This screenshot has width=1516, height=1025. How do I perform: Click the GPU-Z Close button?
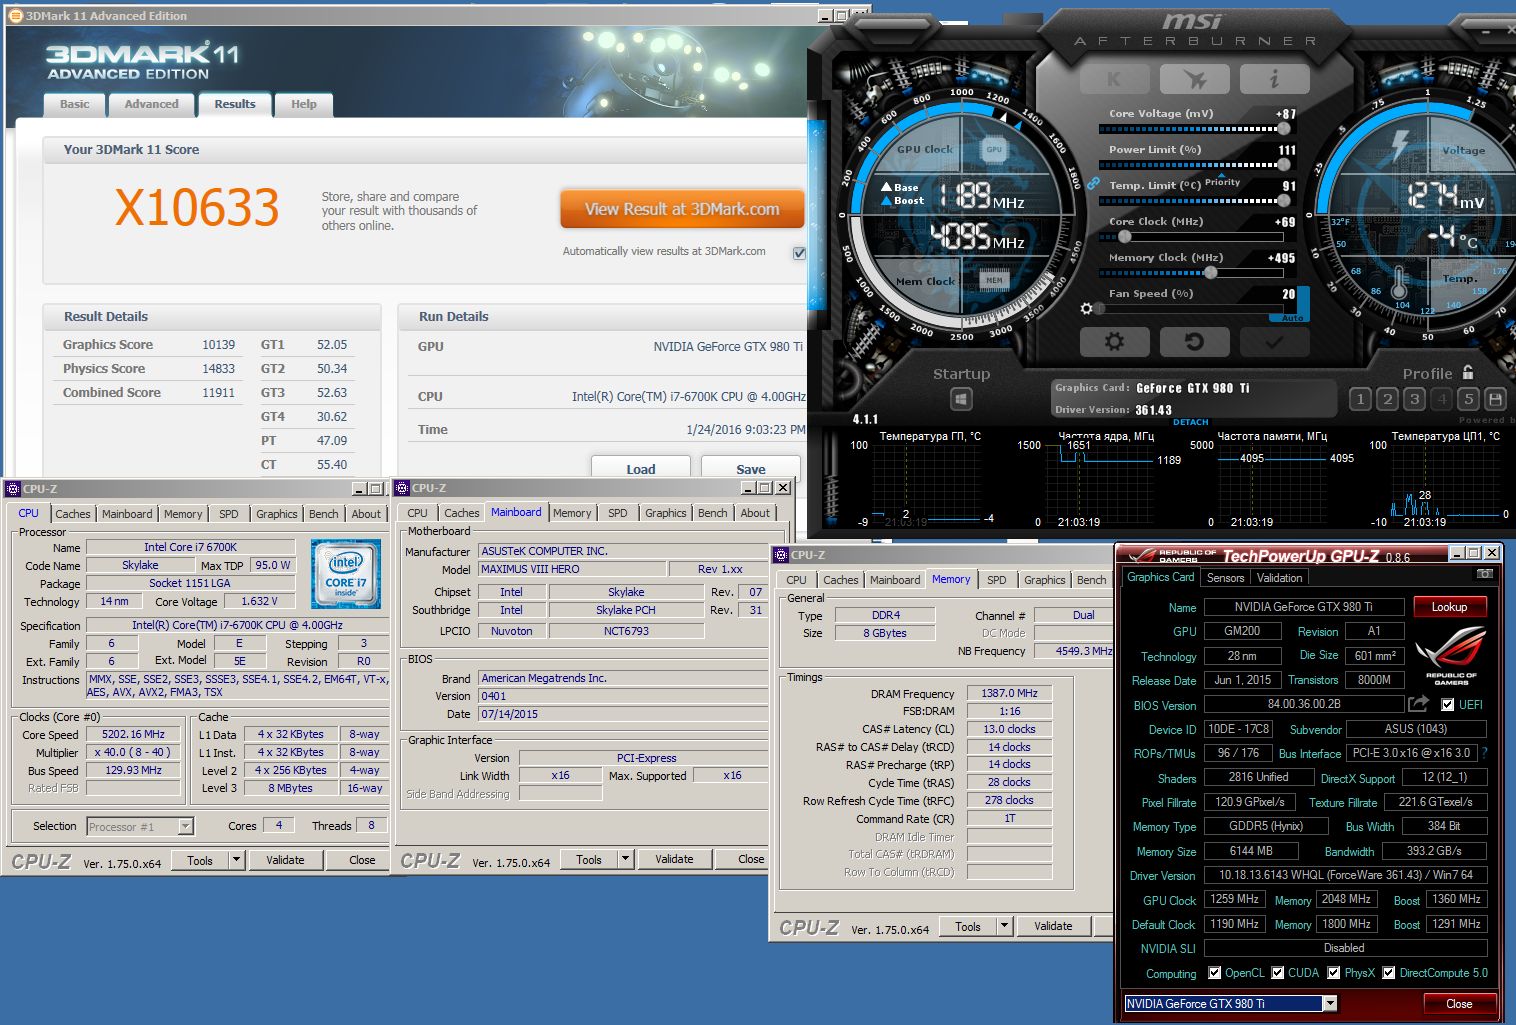(x=1459, y=1003)
